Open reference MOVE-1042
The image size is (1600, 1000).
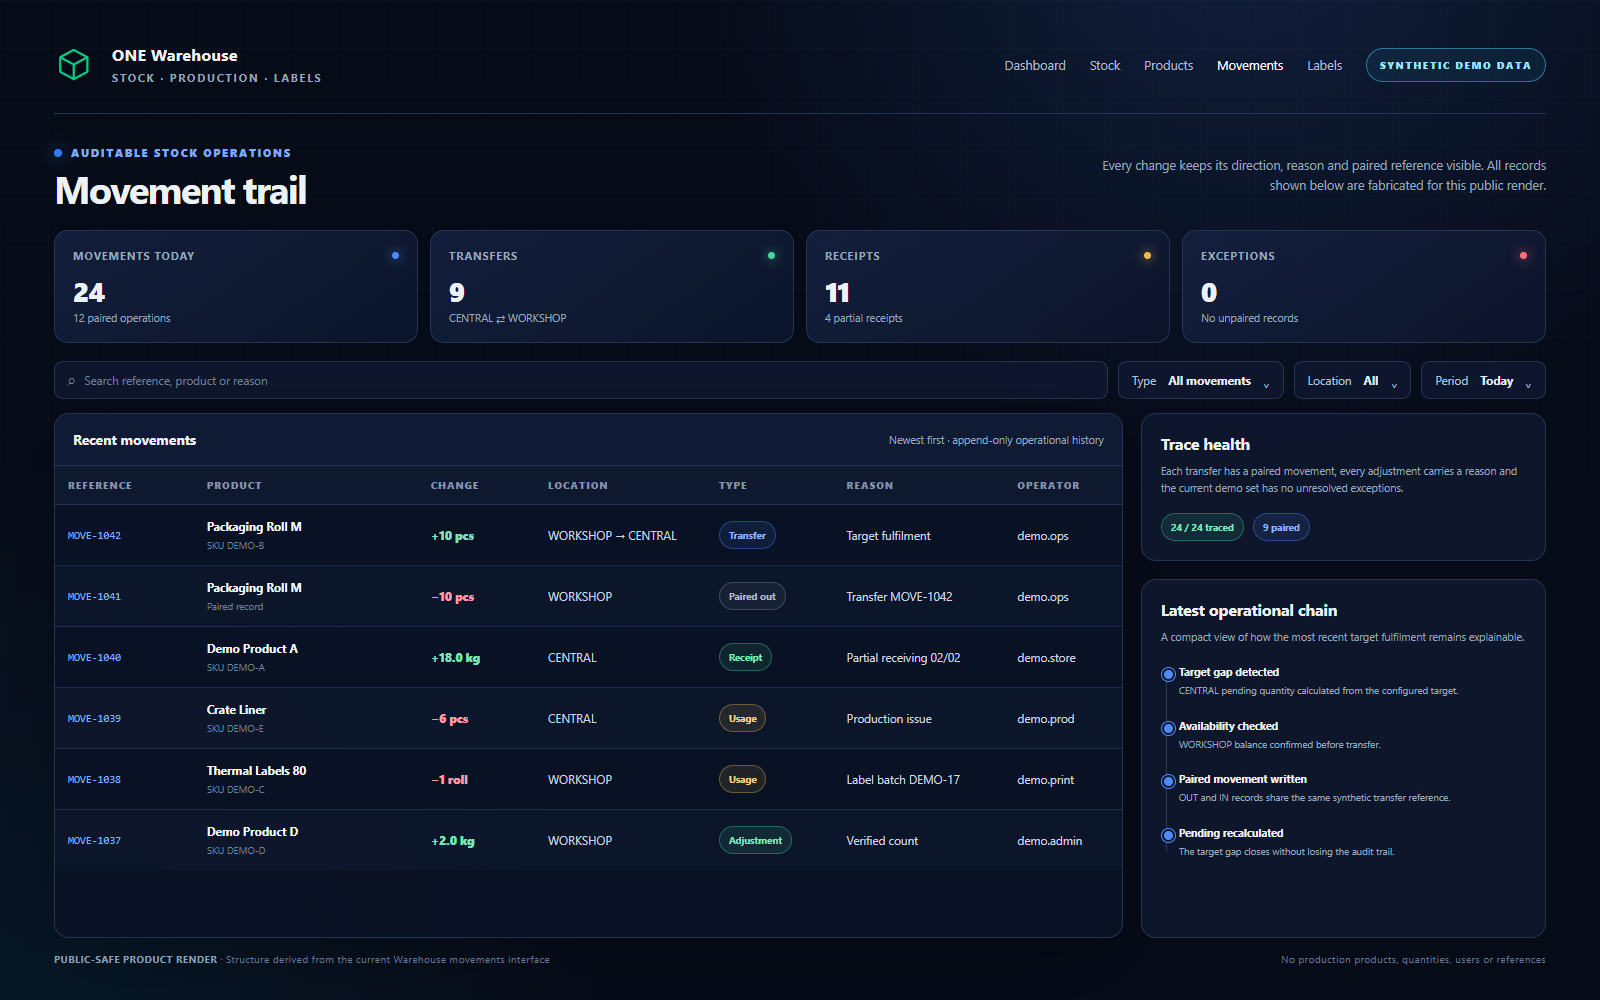coord(94,536)
